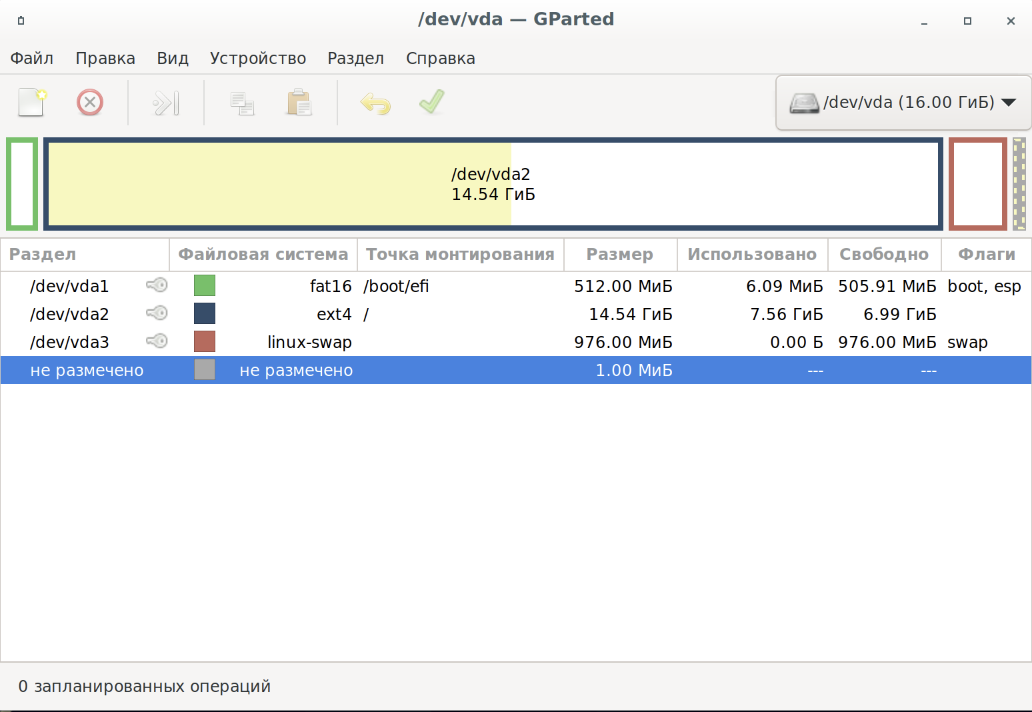This screenshot has width=1032, height=712.
Task: Click the 976.00 МиБ size cell
Action: click(x=623, y=342)
